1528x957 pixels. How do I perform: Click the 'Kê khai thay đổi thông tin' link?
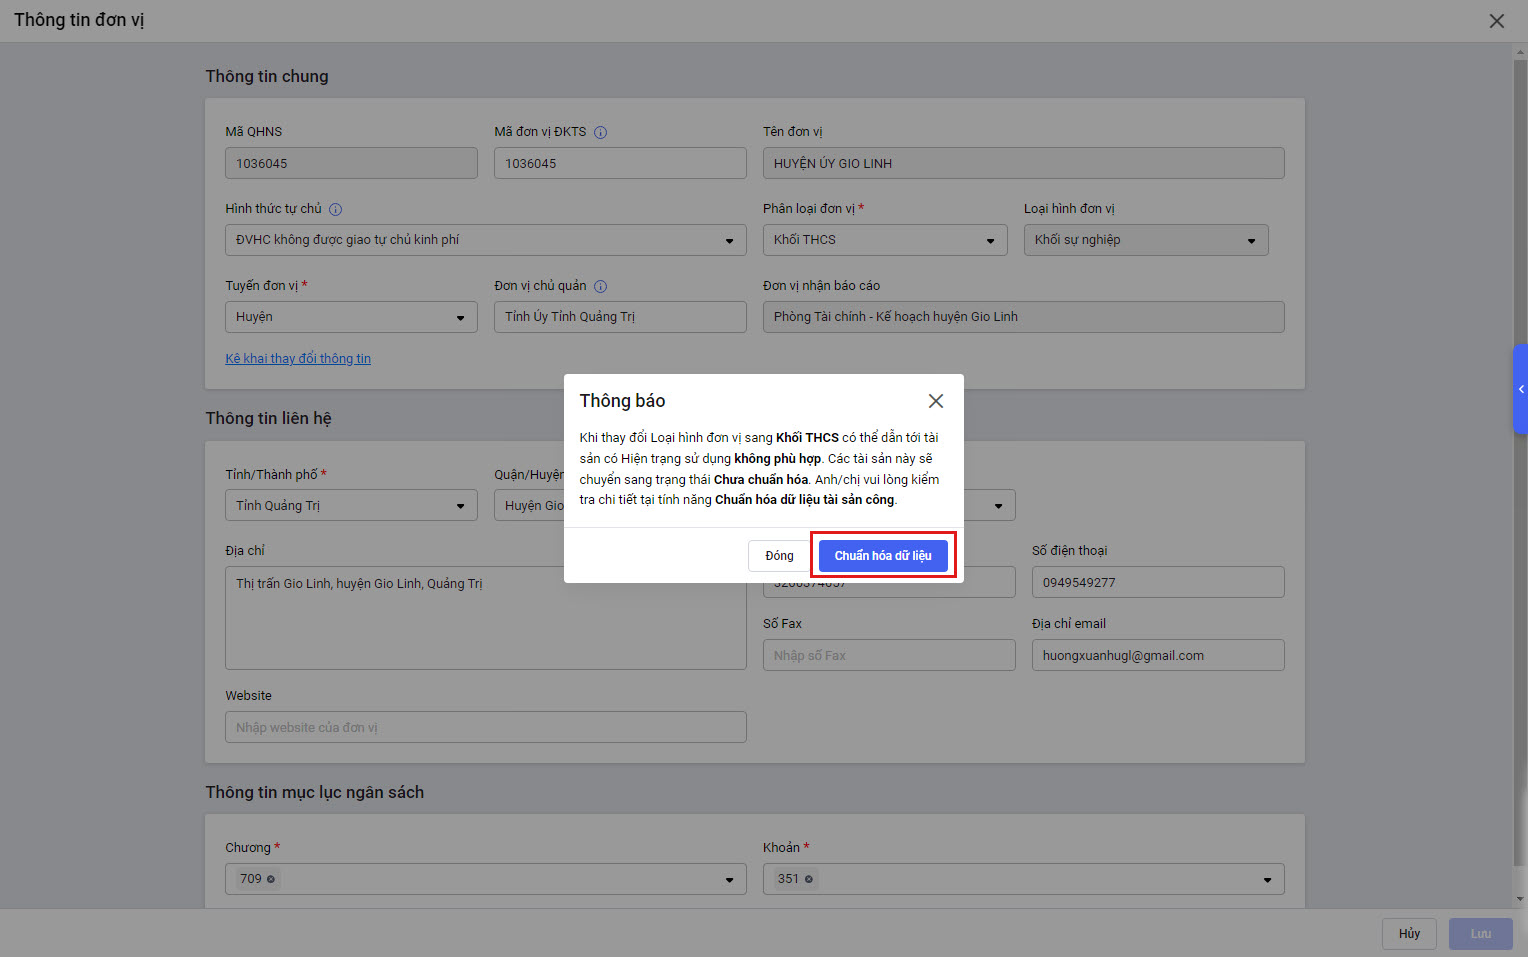click(298, 359)
